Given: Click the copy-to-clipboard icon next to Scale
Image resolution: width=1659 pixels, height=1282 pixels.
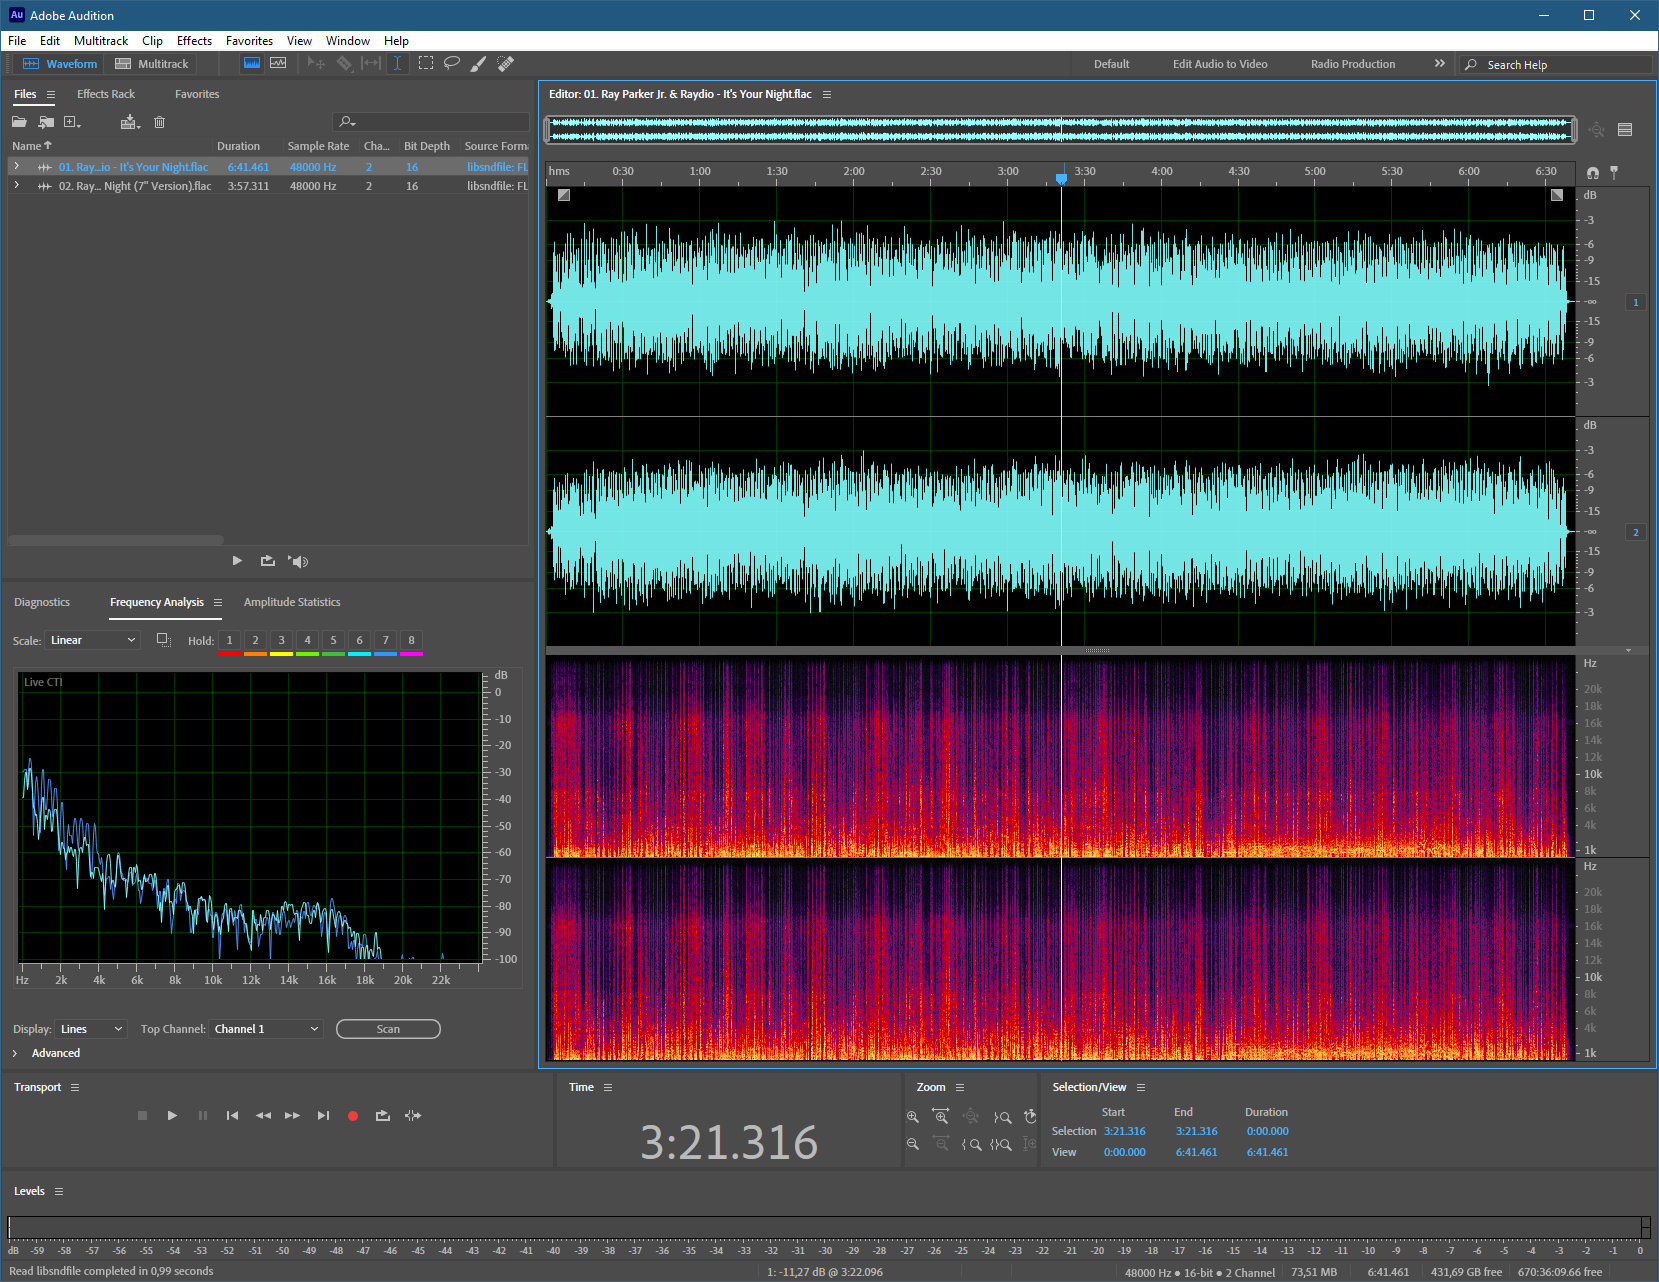Looking at the screenshot, I should tap(164, 640).
